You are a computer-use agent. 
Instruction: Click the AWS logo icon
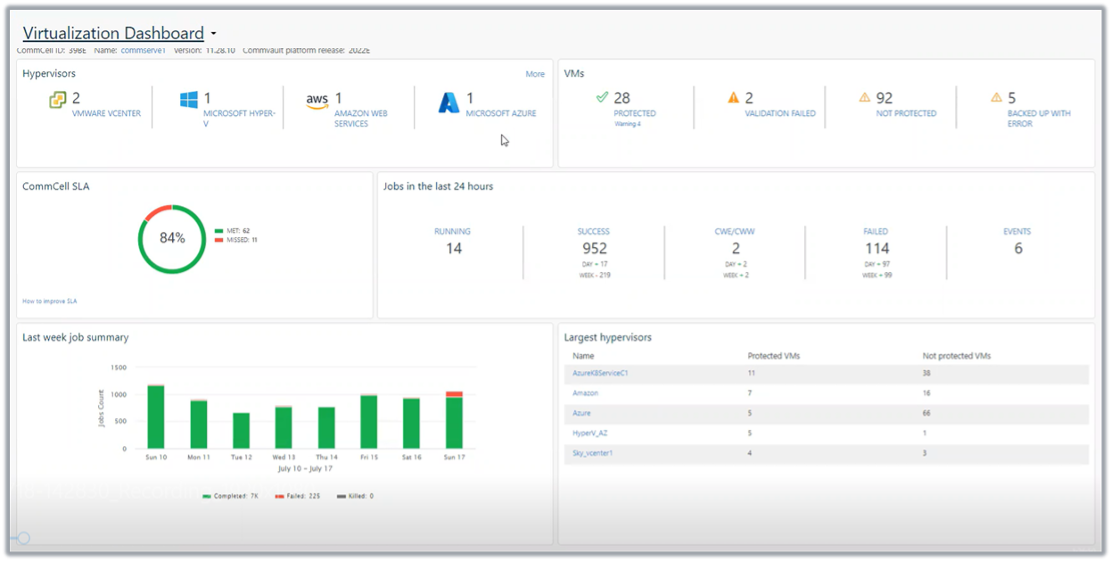[x=317, y=100]
